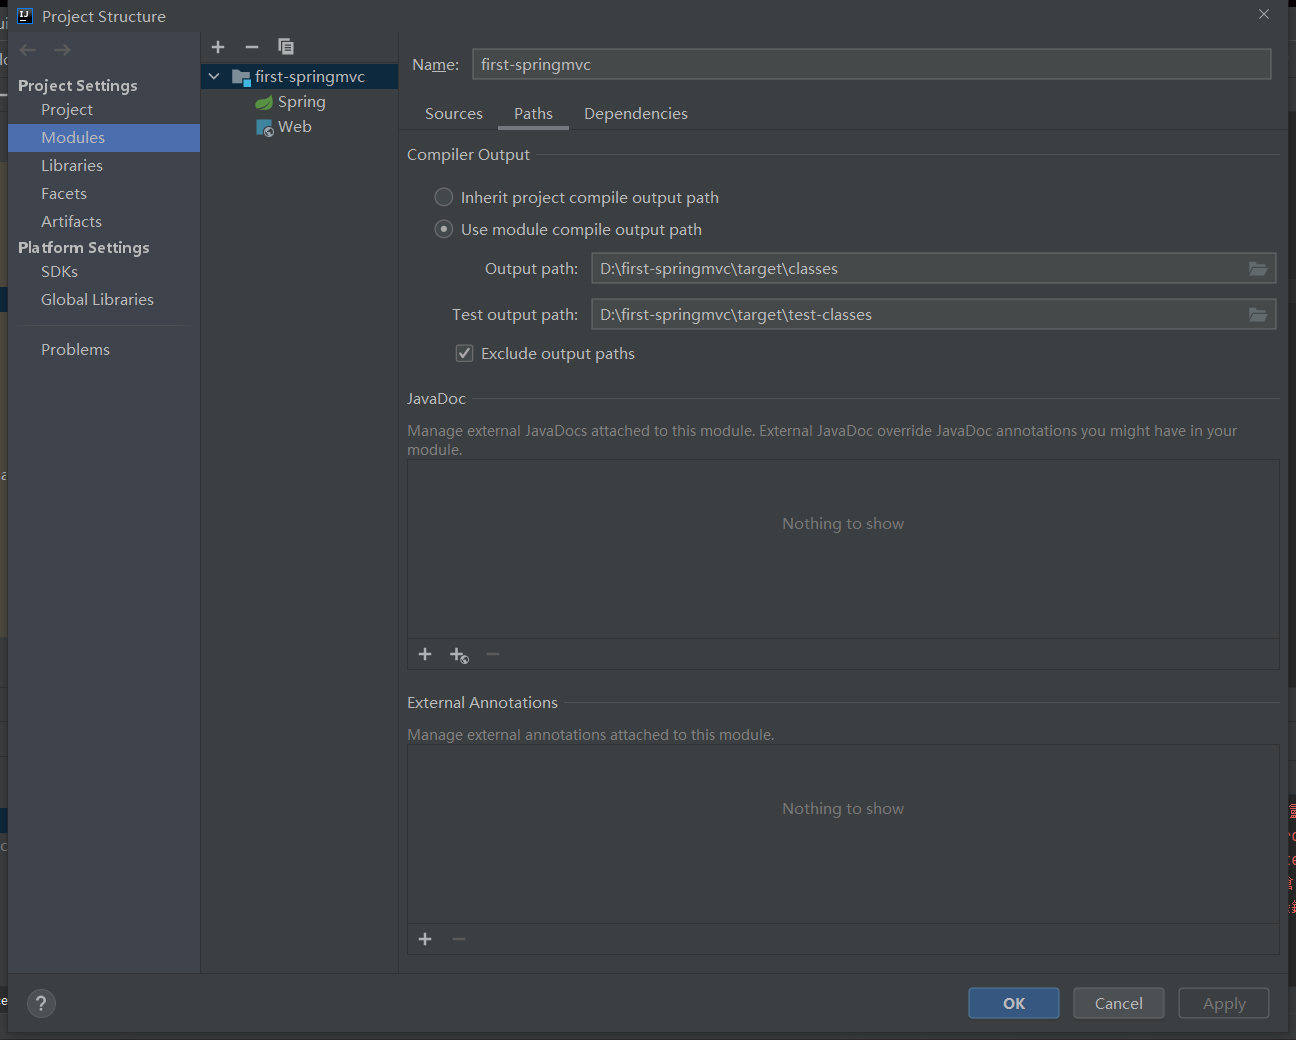The width and height of the screenshot is (1296, 1040).
Task: Click the IntelliJ Project Structure title icon
Action: [25, 16]
